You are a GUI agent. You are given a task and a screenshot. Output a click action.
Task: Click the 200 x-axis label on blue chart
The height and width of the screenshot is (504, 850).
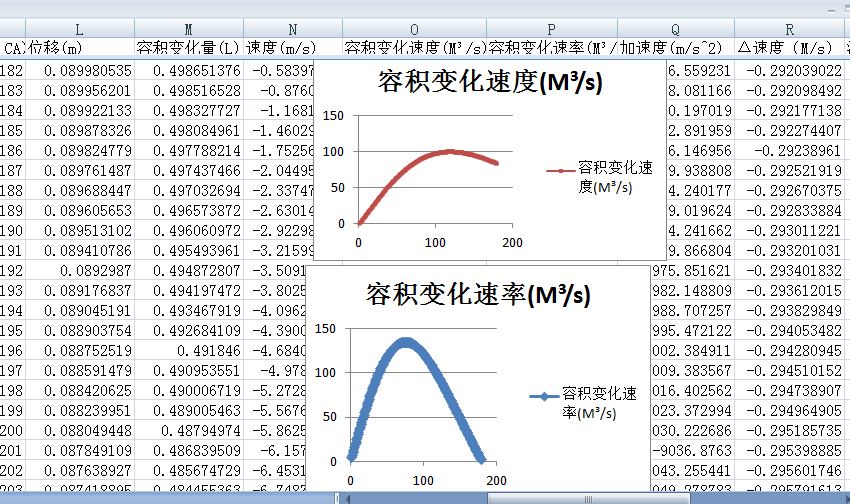click(496, 481)
